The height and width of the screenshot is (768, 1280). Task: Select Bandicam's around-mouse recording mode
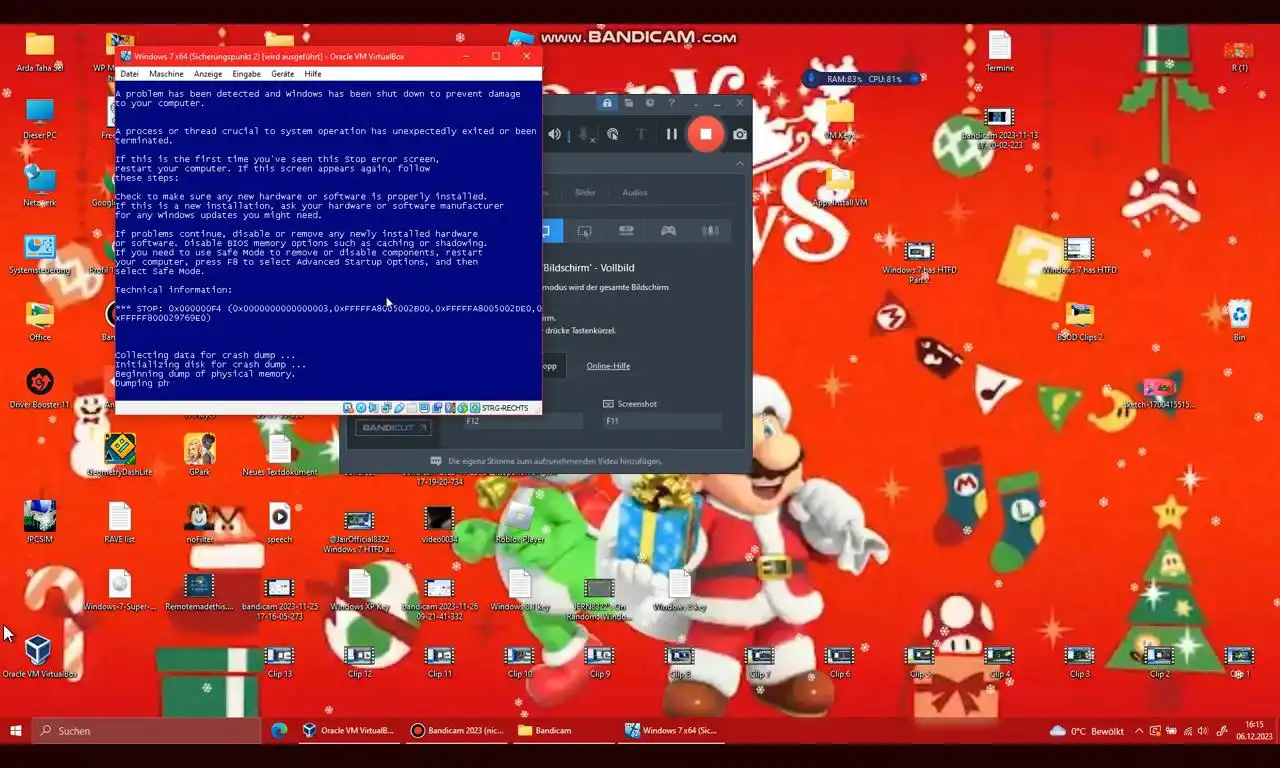pyautogui.click(x=585, y=231)
